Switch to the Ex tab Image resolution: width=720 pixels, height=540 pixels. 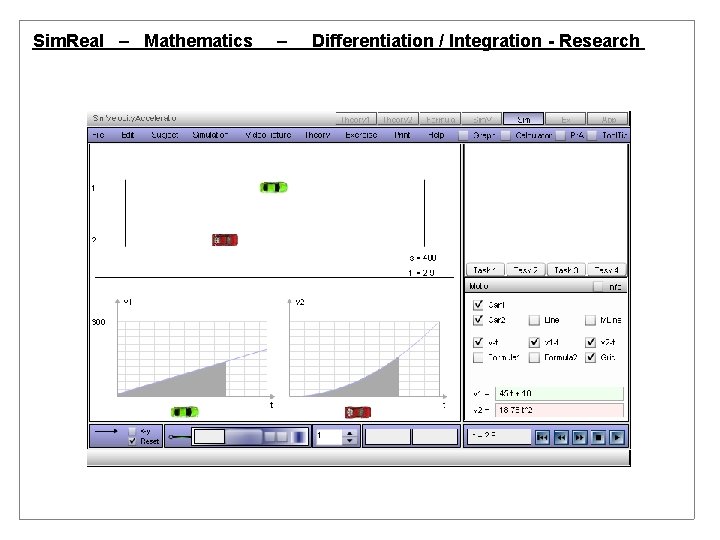point(566,119)
